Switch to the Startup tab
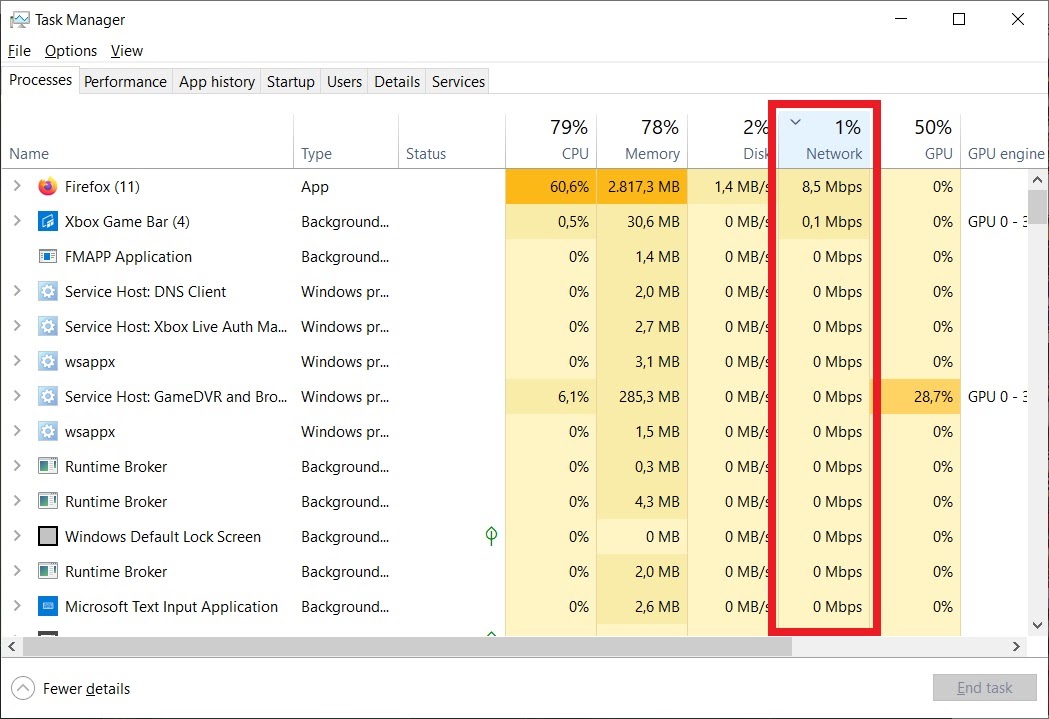The width and height of the screenshot is (1049, 719). coord(290,82)
